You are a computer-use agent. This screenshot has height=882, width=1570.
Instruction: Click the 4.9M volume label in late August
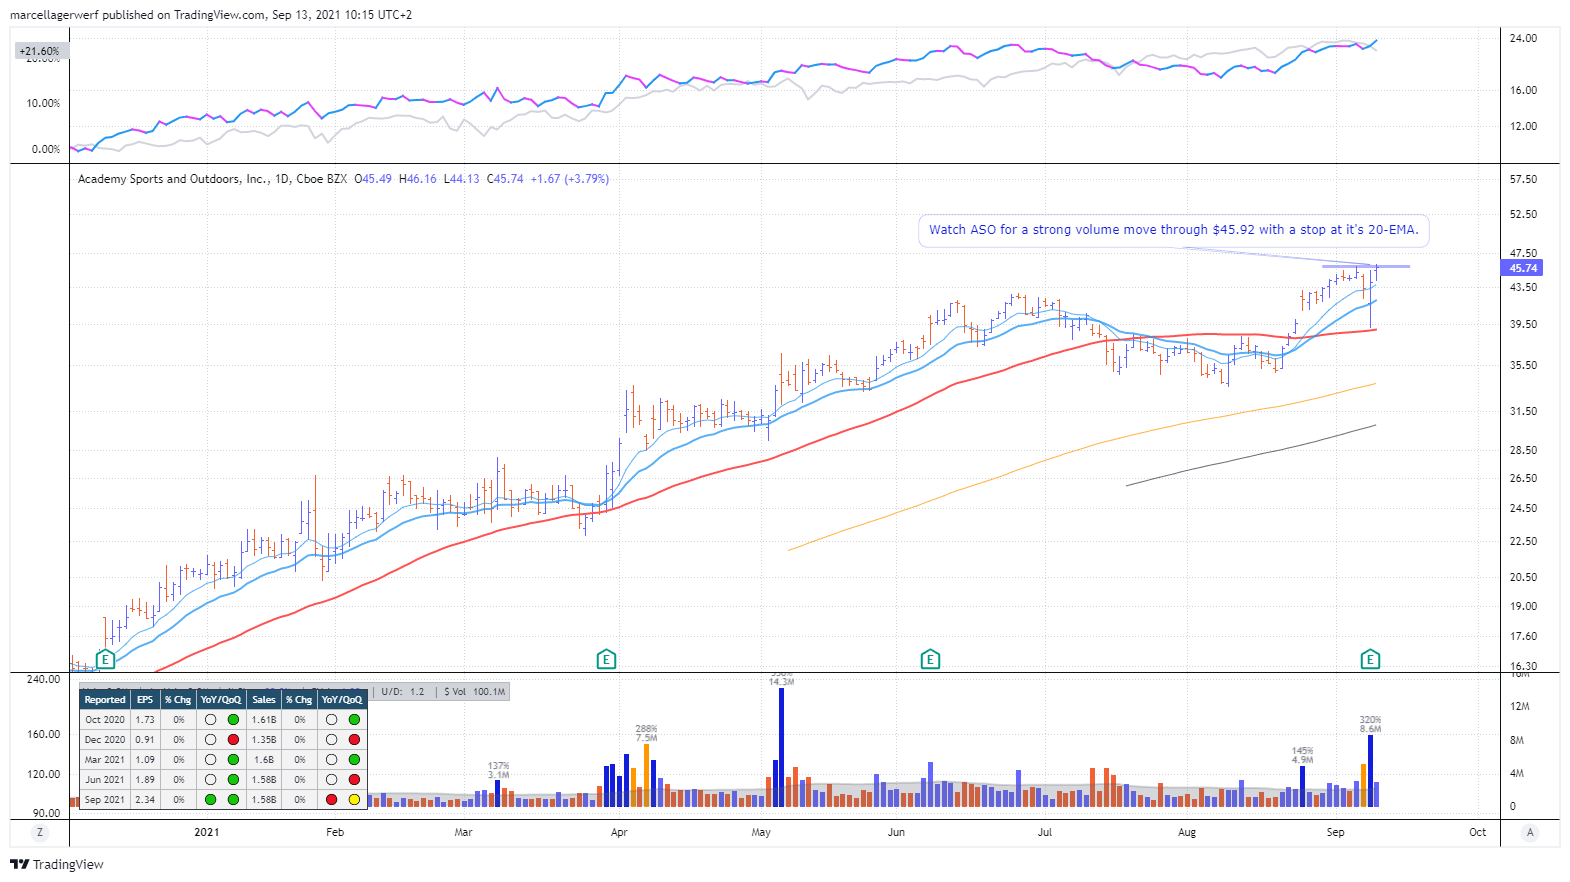1302,760
